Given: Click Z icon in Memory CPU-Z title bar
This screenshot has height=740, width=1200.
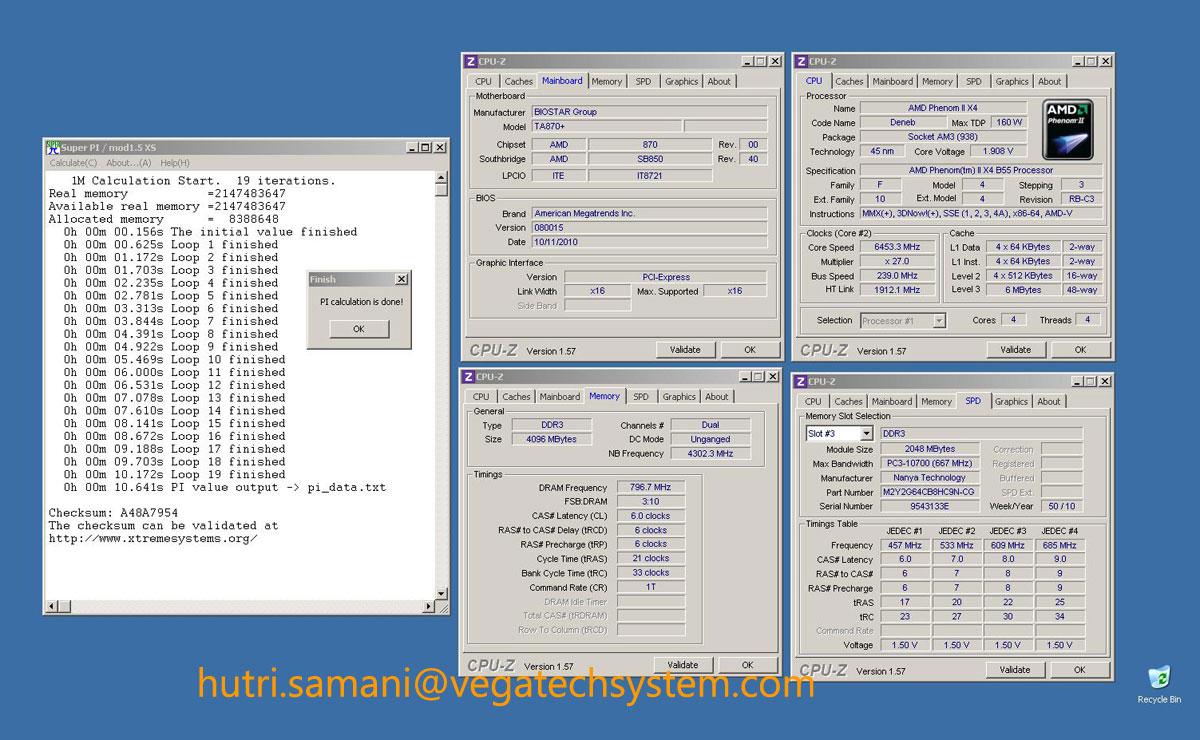Looking at the screenshot, I should [x=468, y=376].
